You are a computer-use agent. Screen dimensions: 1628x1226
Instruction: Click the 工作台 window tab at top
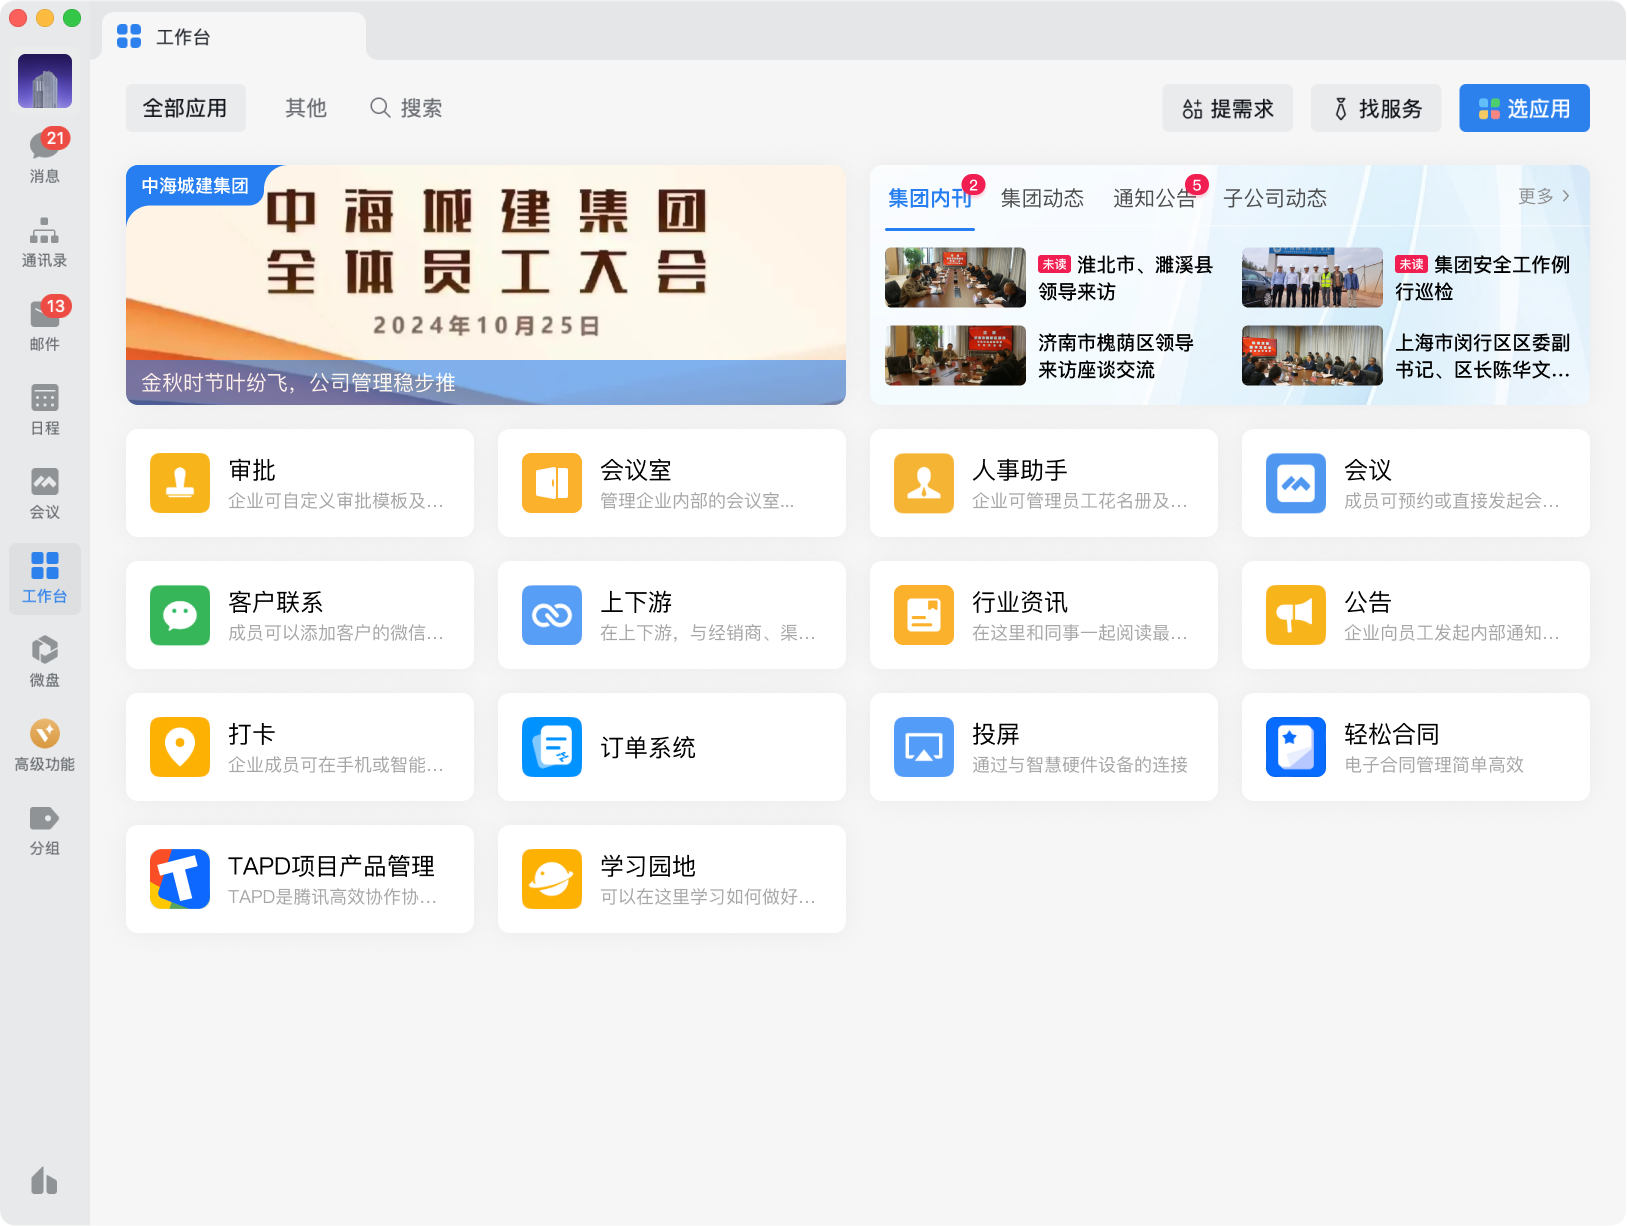234,37
